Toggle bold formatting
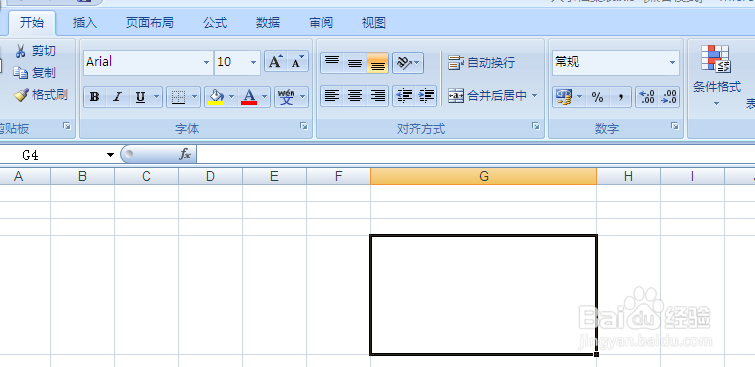Viewport: 755px width, 367px height. [x=94, y=97]
